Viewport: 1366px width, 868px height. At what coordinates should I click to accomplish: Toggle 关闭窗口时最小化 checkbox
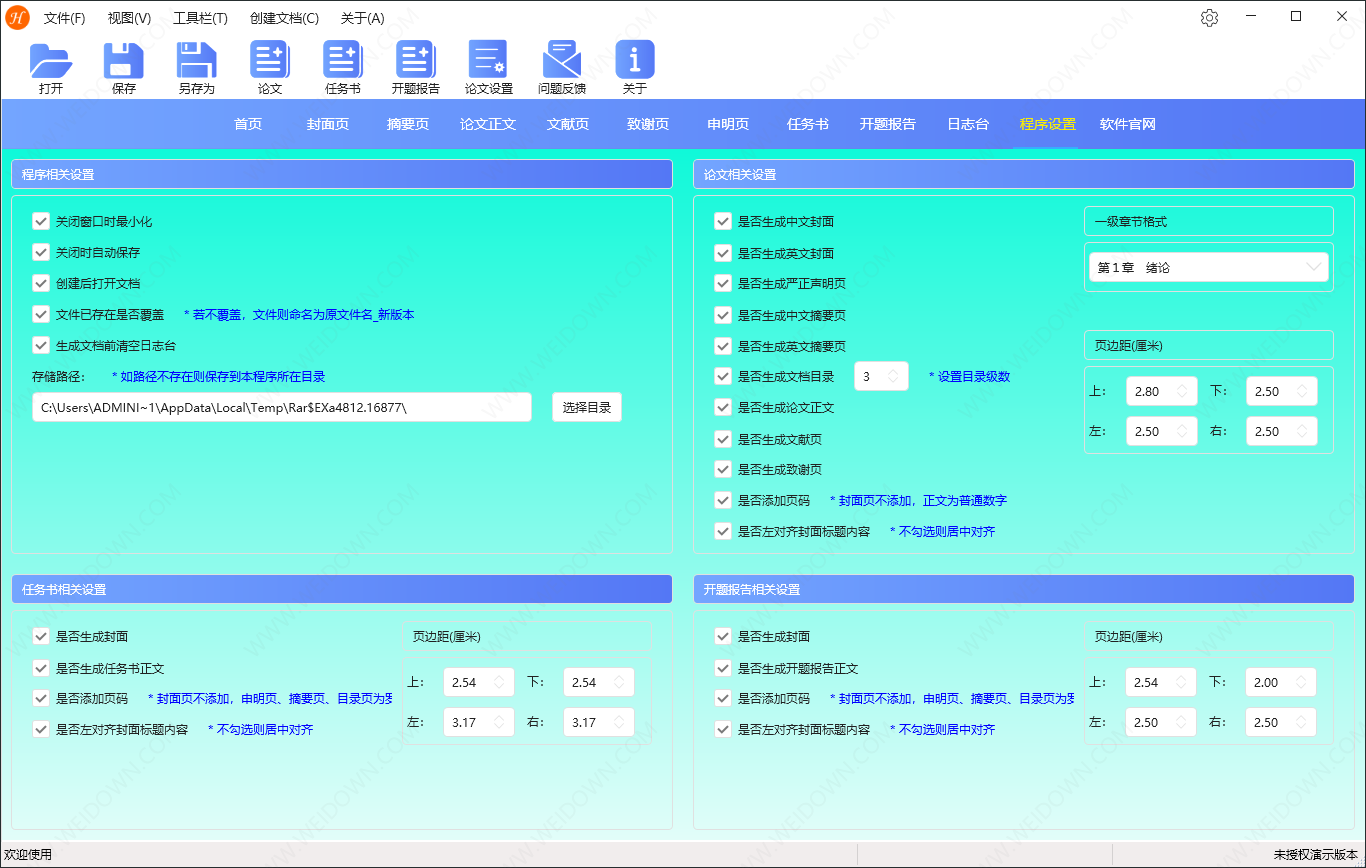(41, 221)
